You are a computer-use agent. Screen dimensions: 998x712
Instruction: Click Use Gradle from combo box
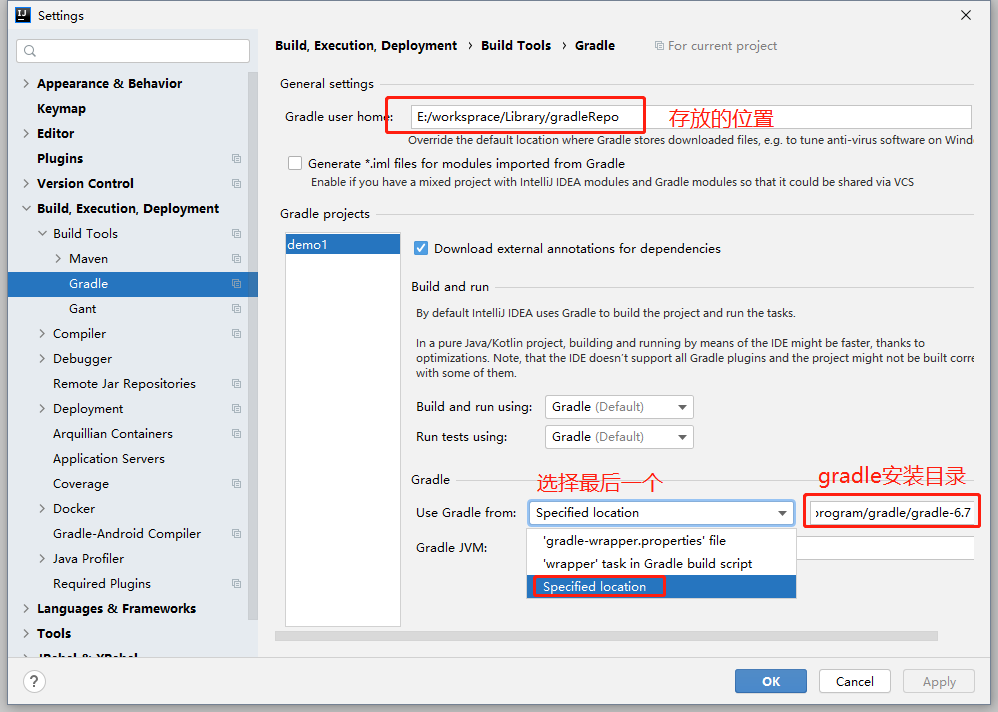click(661, 513)
